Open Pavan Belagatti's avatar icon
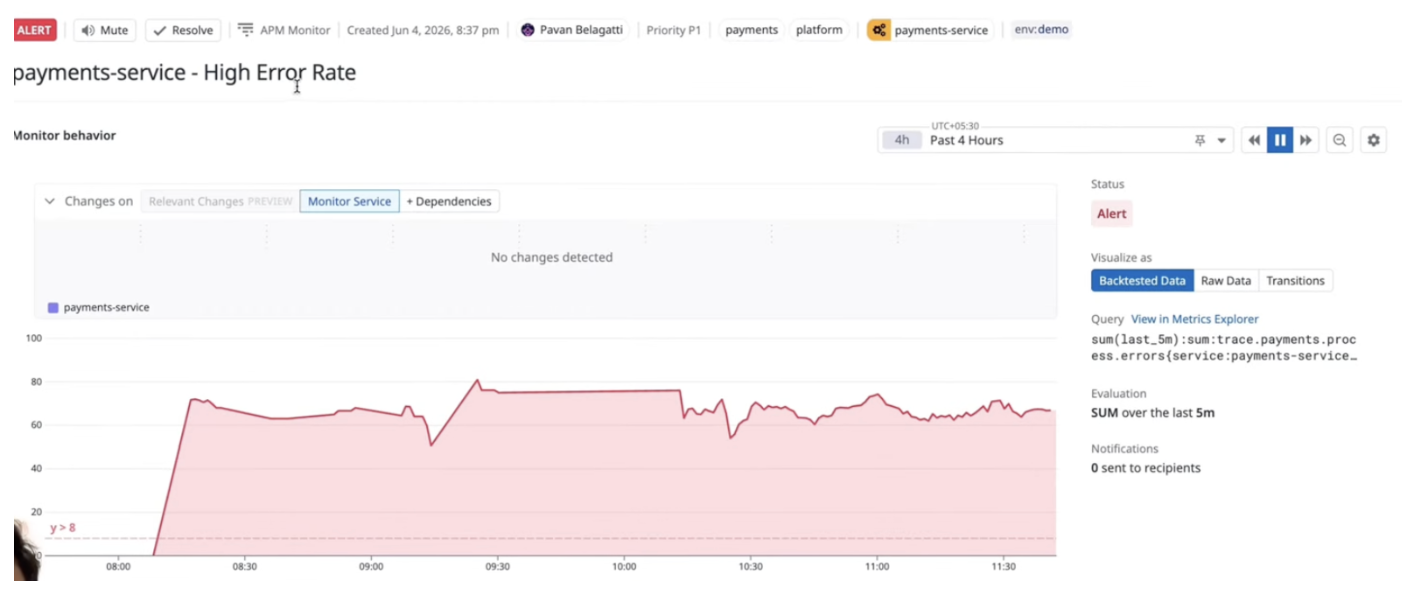The width and height of the screenshot is (1402, 590). pyautogui.click(x=528, y=30)
